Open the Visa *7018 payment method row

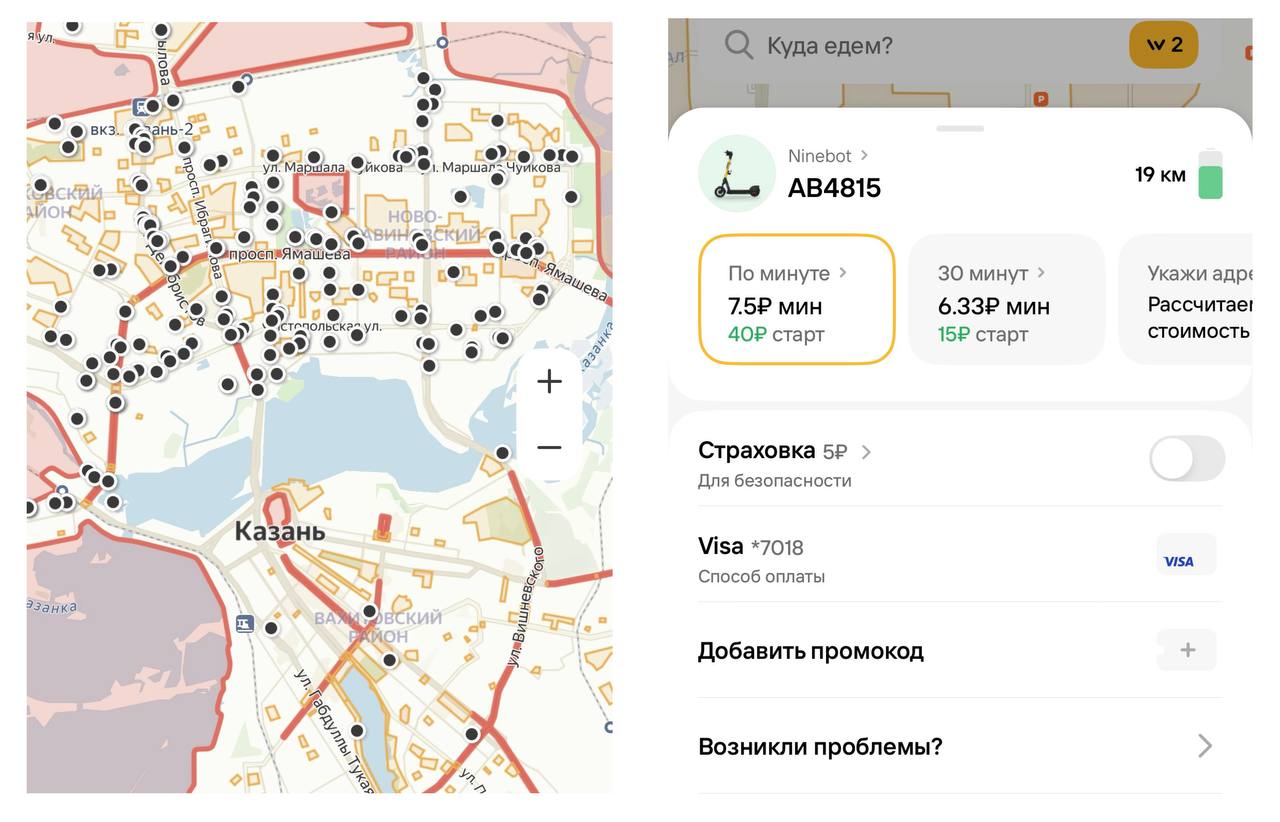pyautogui.click(x=900, y=559)
